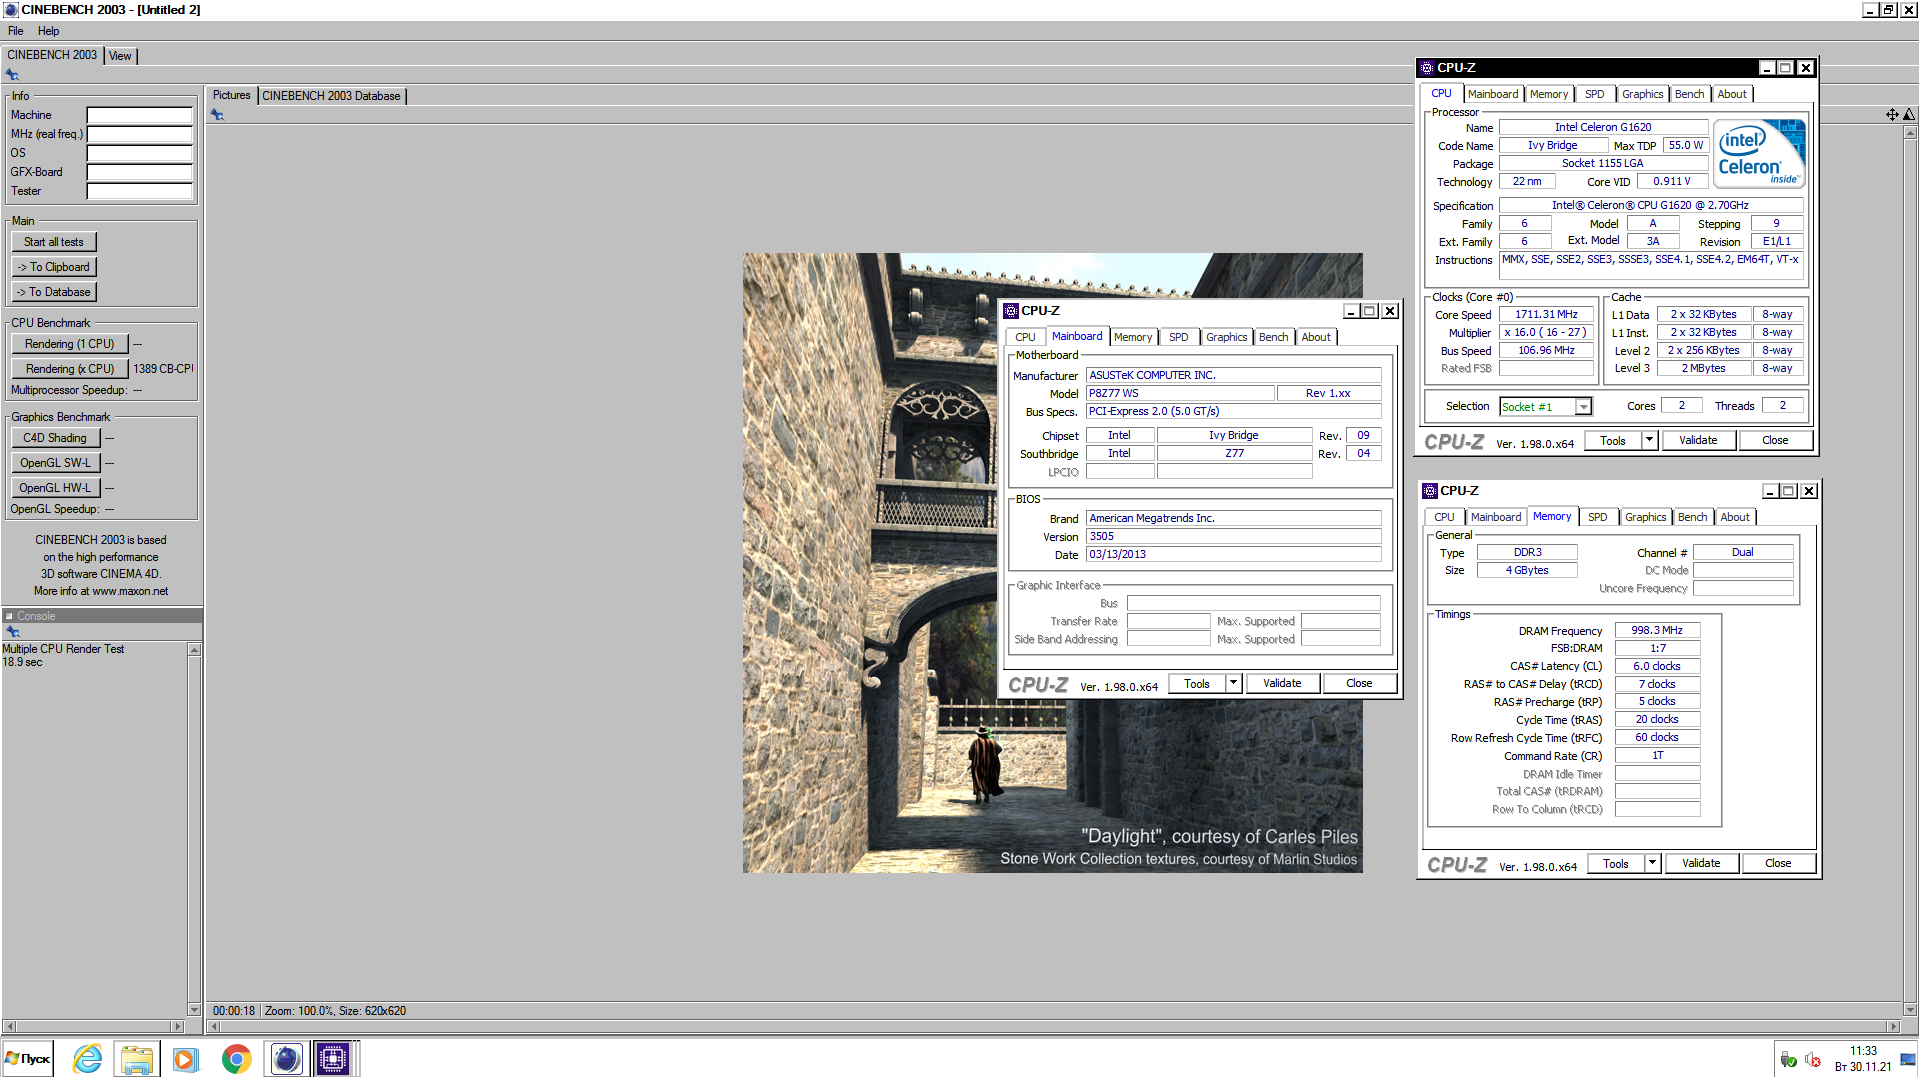The height and width of the screenshot is (1077, 1919).
Task: Open the Socket #1 selection dropdown
Action: pos(1583,407)
